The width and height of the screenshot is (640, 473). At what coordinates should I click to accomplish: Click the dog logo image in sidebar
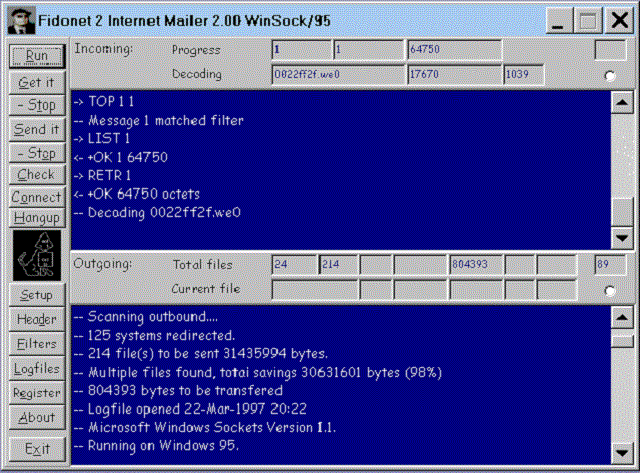pyautogui.click(x=37, y=255)
